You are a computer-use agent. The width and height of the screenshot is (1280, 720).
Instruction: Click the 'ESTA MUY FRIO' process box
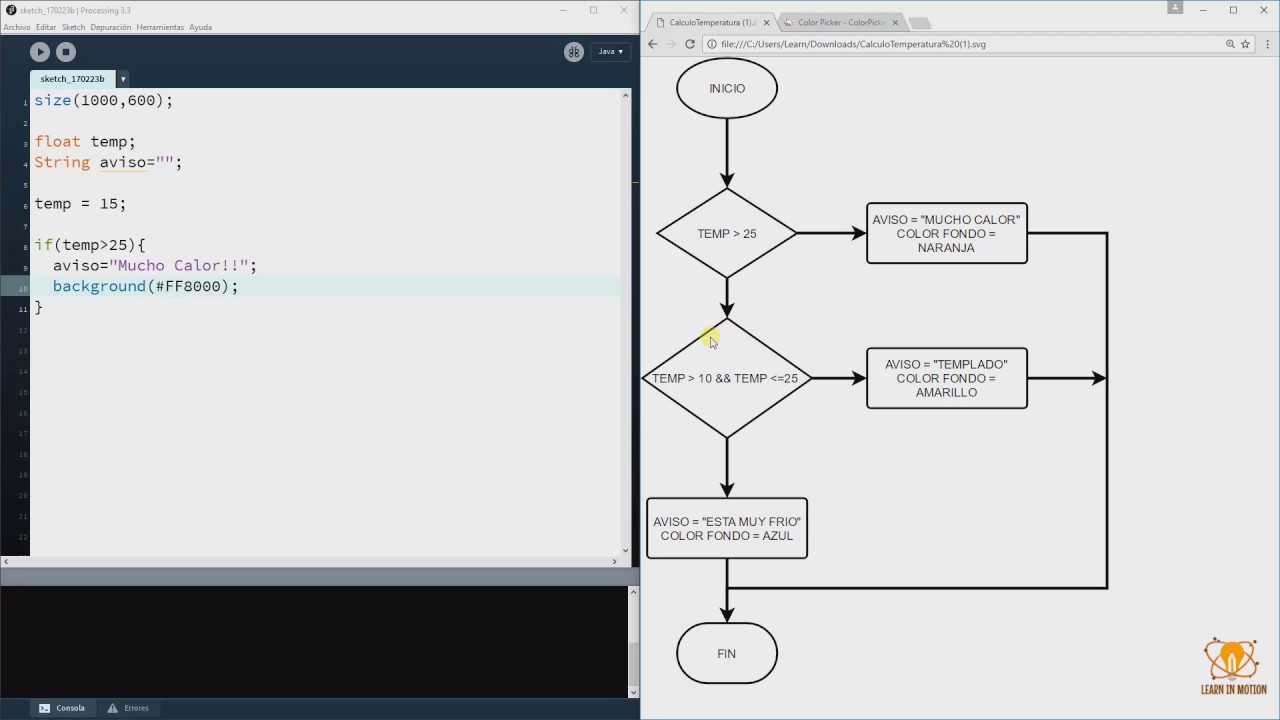(x=727, y=528)
